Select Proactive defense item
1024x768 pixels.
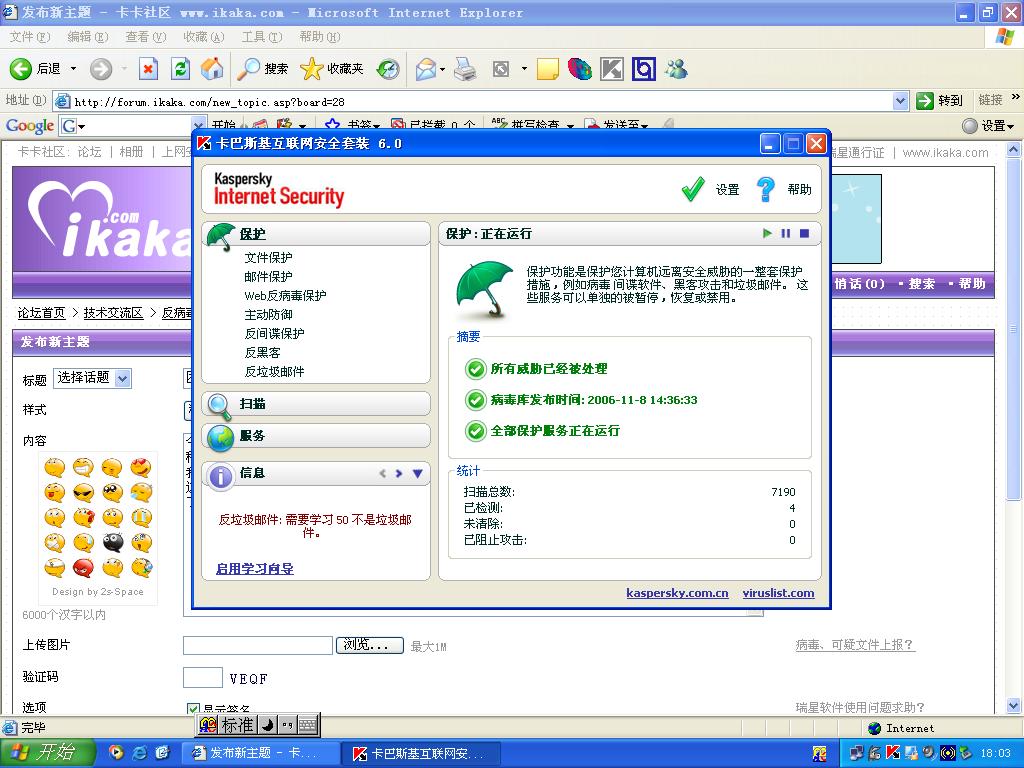268,314
